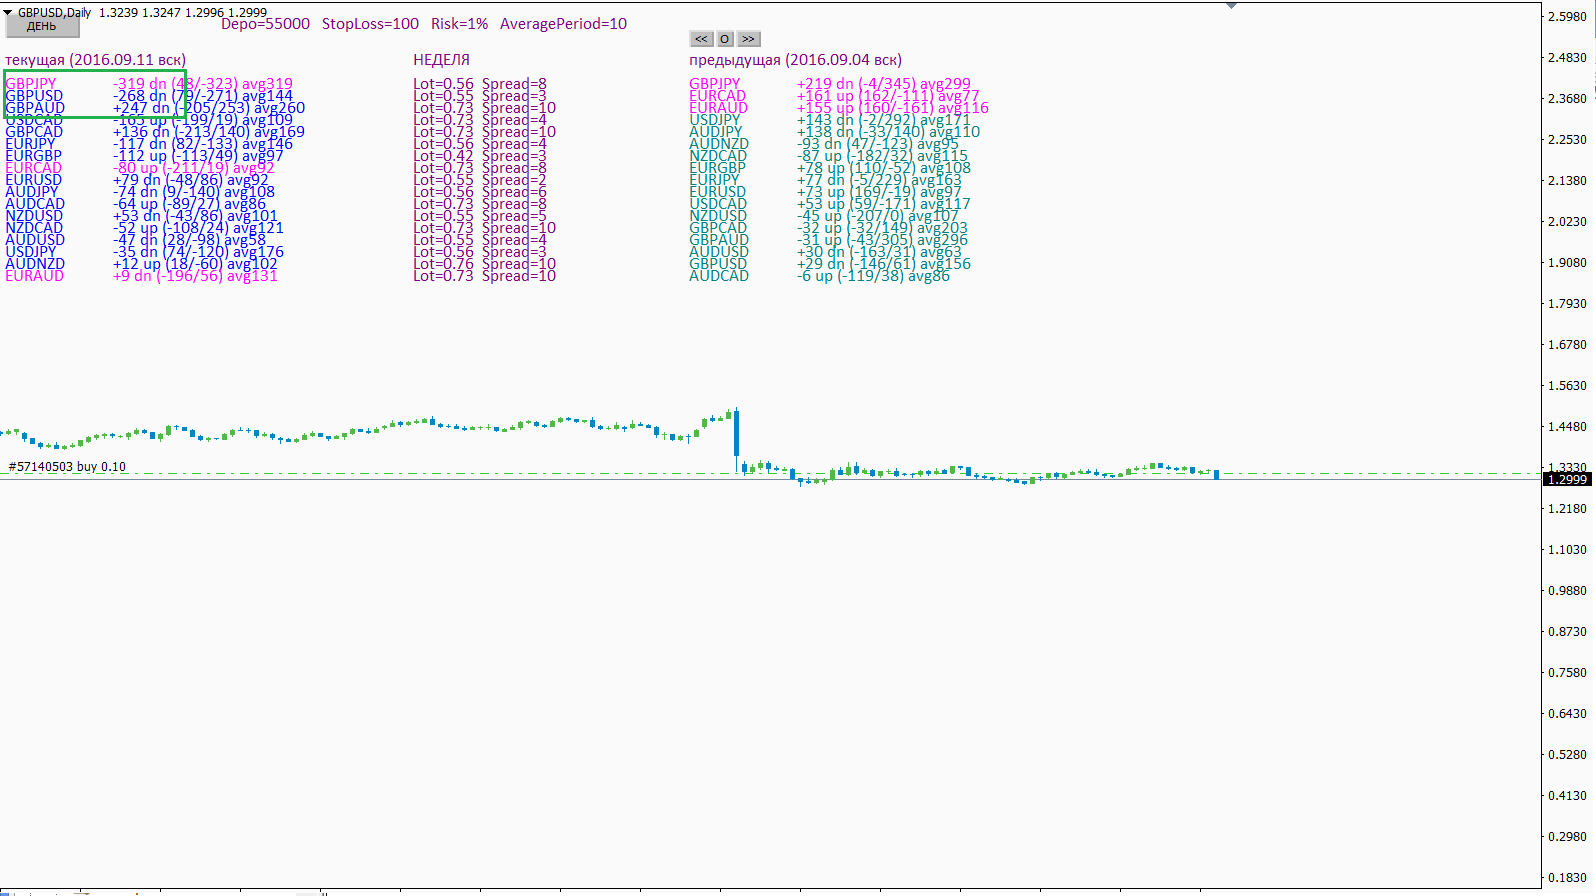Select GBPUSD in the предыдущая list
Screen dimensions: 1596x896
pyautogui.click(x=718, y=264)
